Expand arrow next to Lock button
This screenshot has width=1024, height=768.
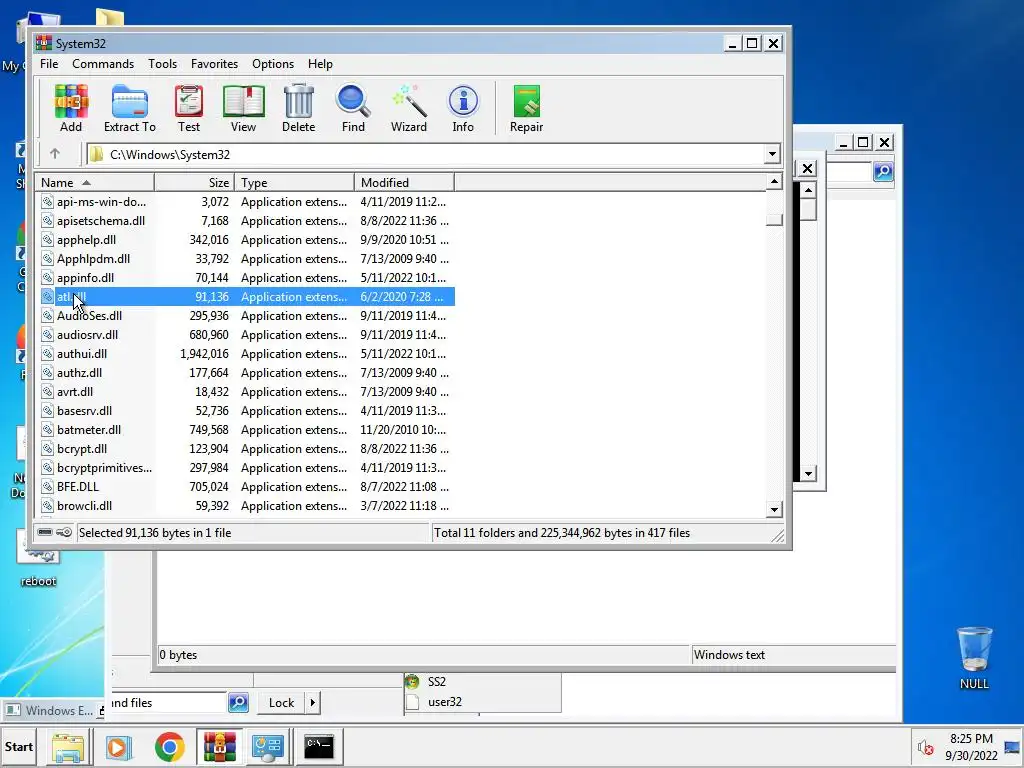(312, 703)
